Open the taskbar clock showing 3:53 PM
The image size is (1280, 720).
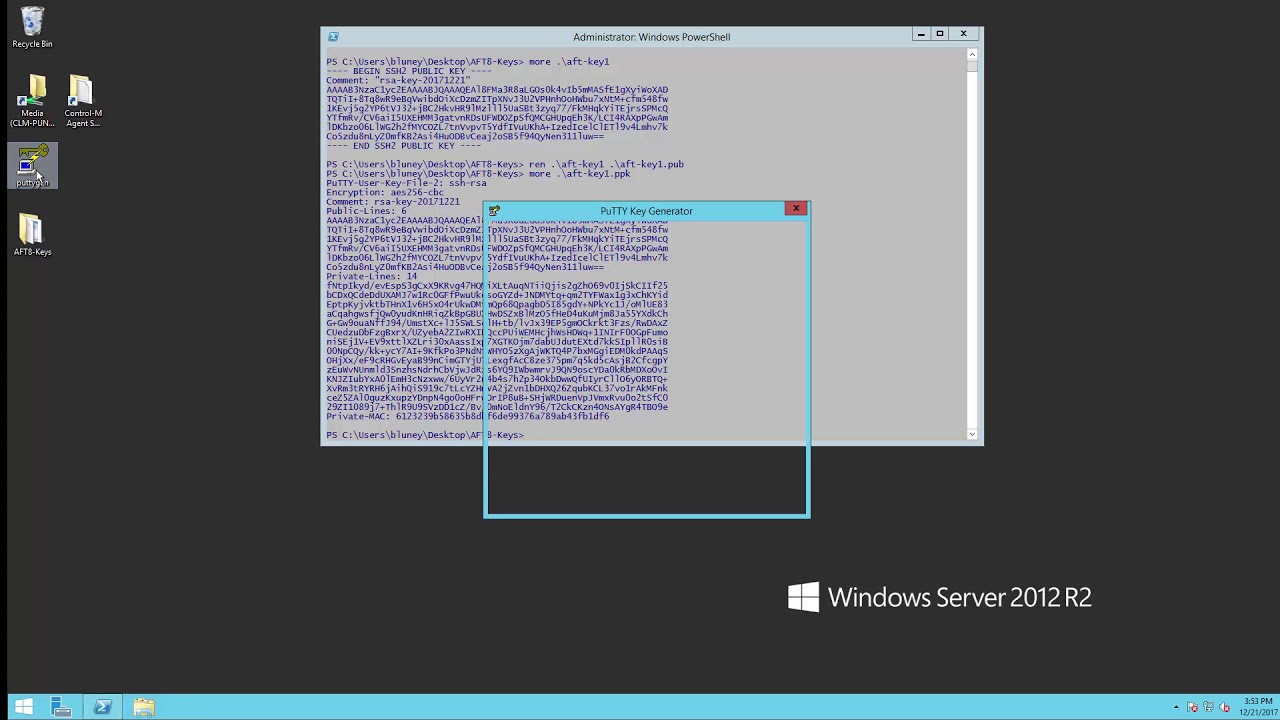click(x=1258, y=707)
